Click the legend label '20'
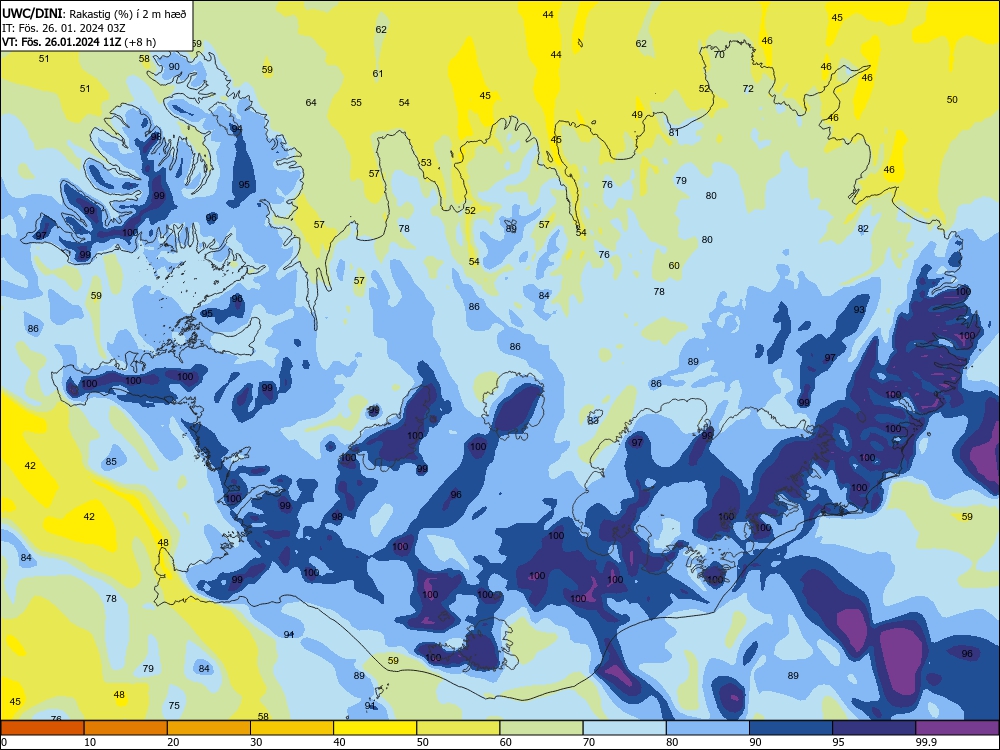Image resolution: width=1000 pixels, height=750 pixels. [173, 742]
